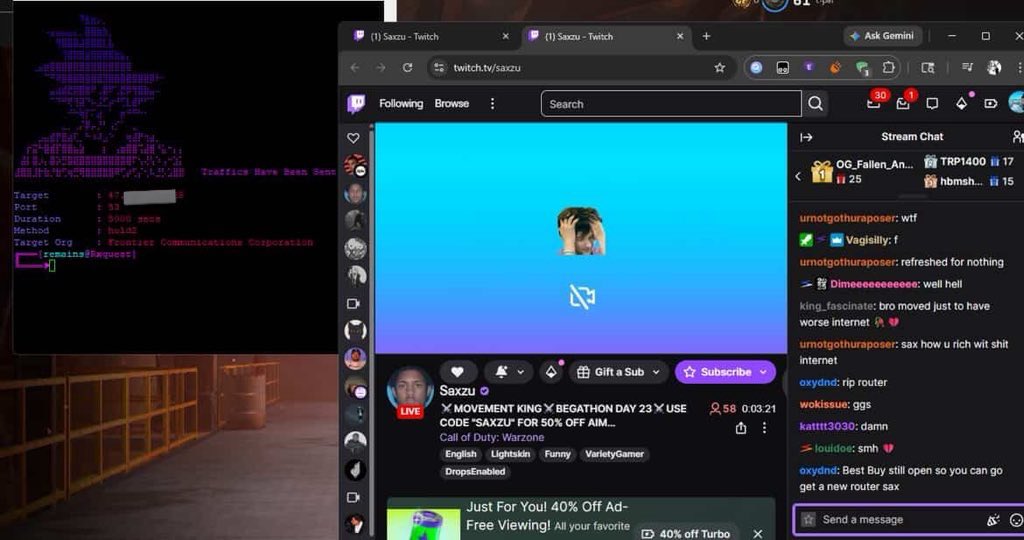
Task: Open the Whispers speech bubble icon
Action: (x=932, y=103)
